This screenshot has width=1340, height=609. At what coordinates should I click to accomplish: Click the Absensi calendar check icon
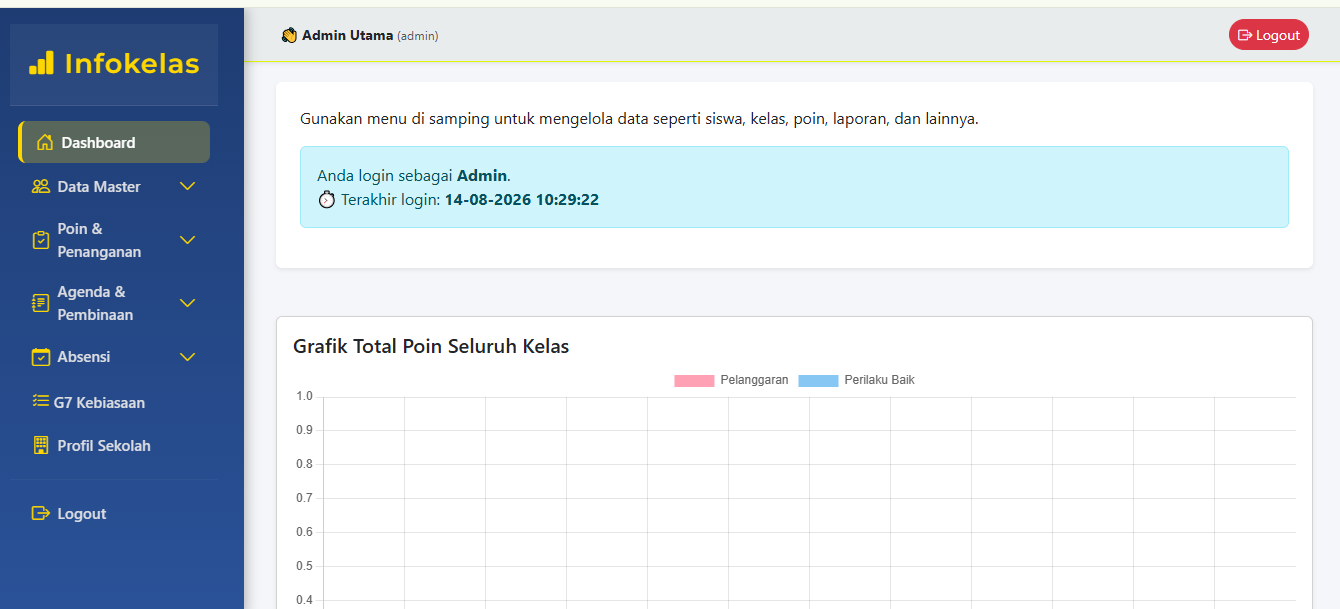click(41, 357)
